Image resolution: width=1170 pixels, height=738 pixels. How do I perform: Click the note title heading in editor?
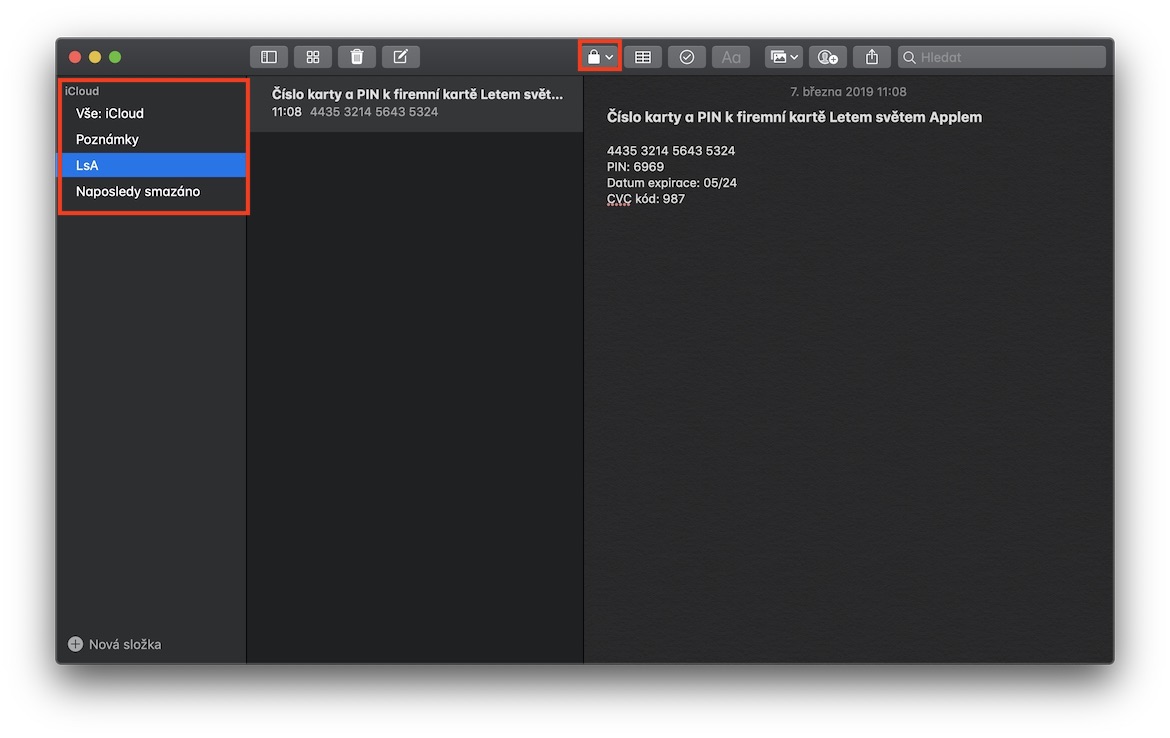(794, 117)
